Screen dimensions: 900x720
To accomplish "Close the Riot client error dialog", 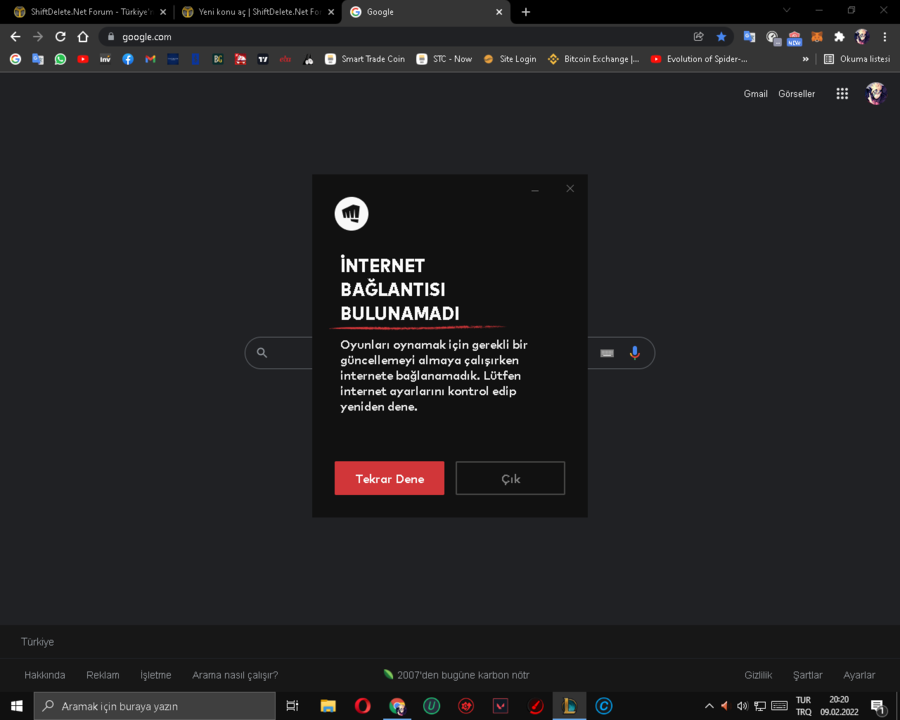I will [x=570, y=188].
